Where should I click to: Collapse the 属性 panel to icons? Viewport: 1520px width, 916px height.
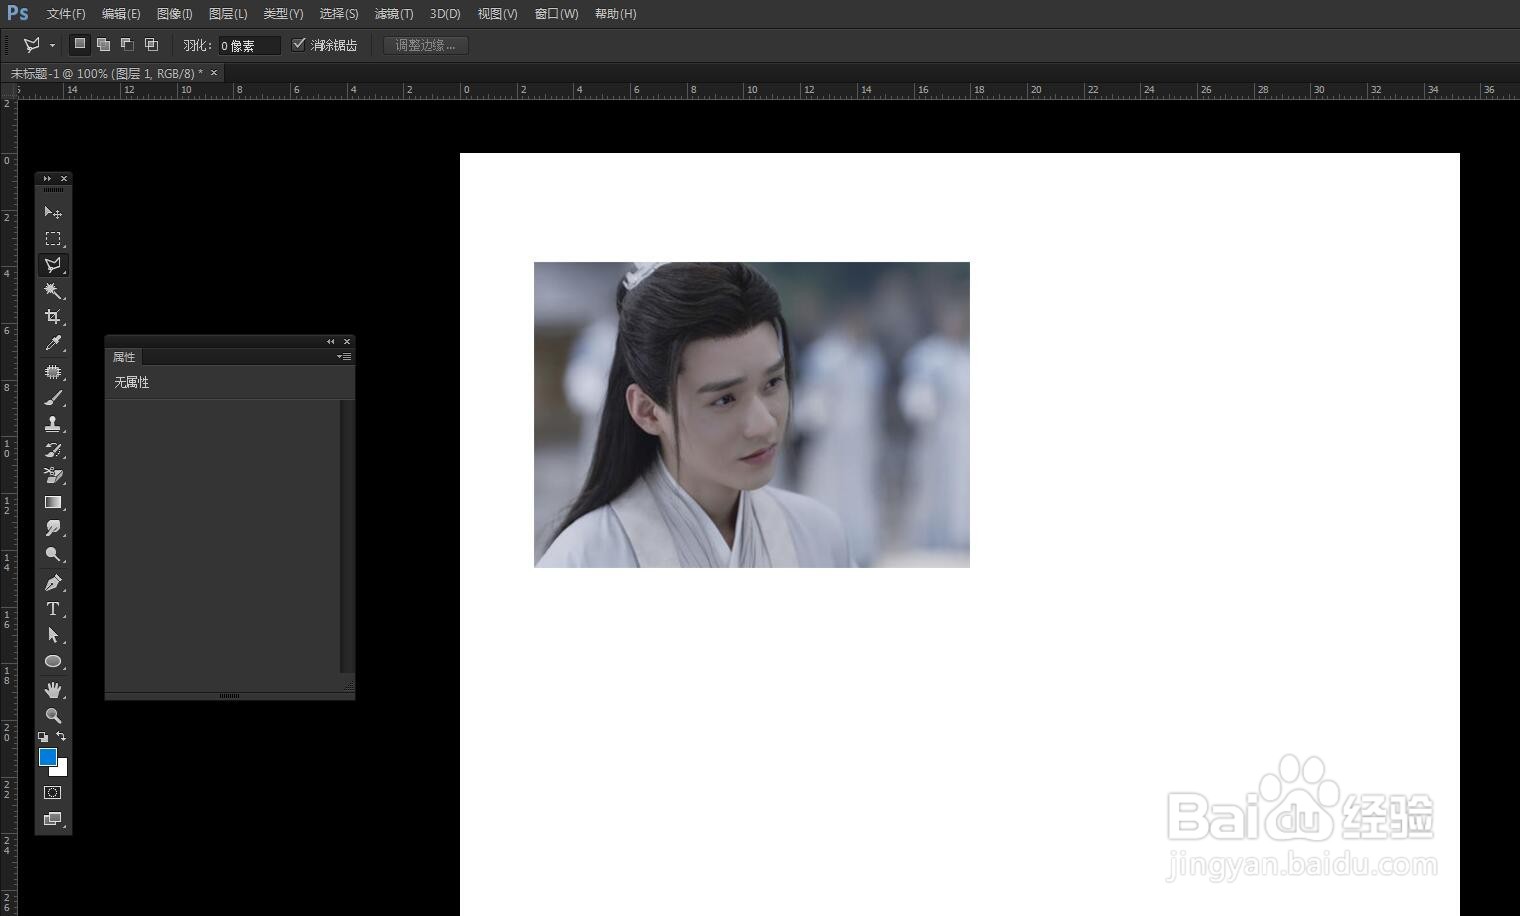(x=330, y=342)
